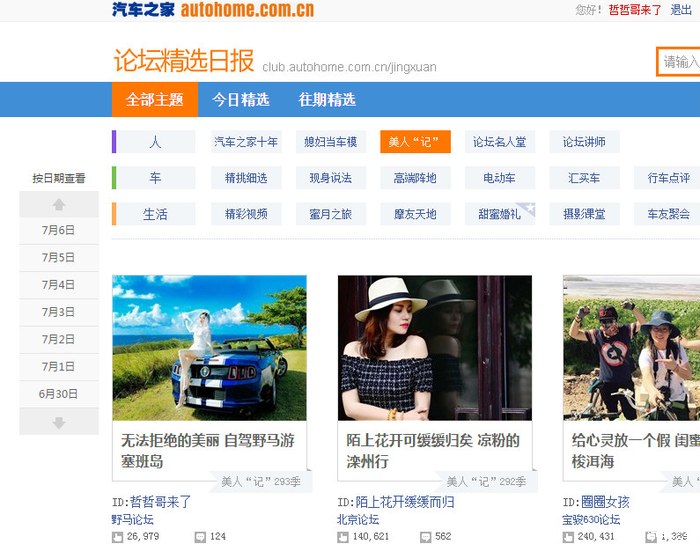Open the 往期精选 tab
700x544 pixels.
point(327,100)
